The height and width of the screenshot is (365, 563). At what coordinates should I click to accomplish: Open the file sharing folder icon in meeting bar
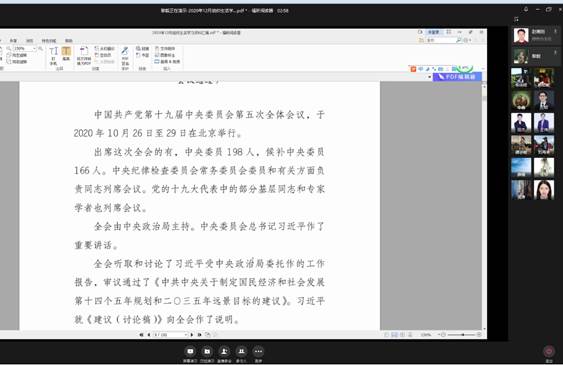pos(207,351)
